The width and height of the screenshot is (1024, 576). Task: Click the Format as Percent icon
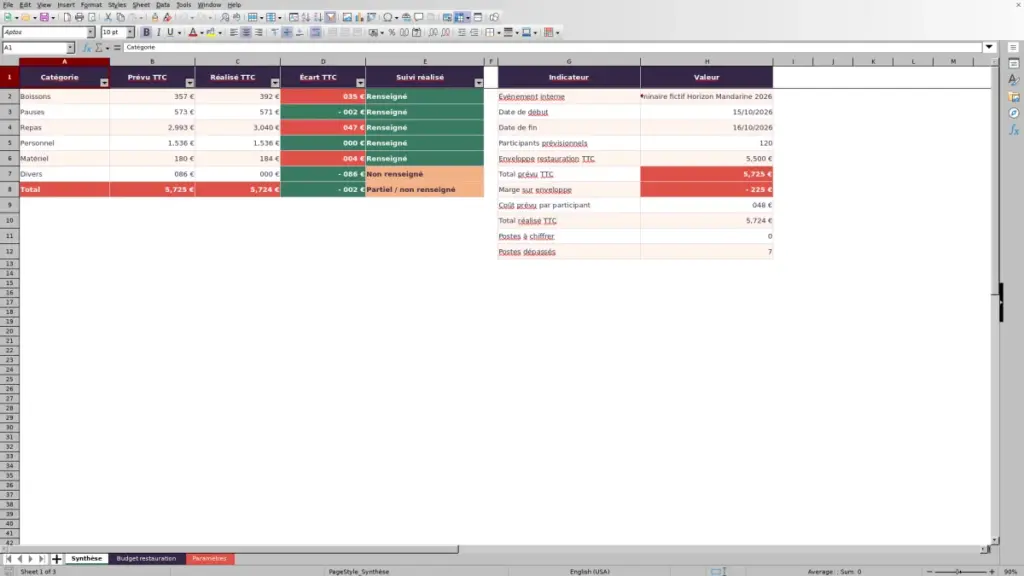tap(392, 33)
